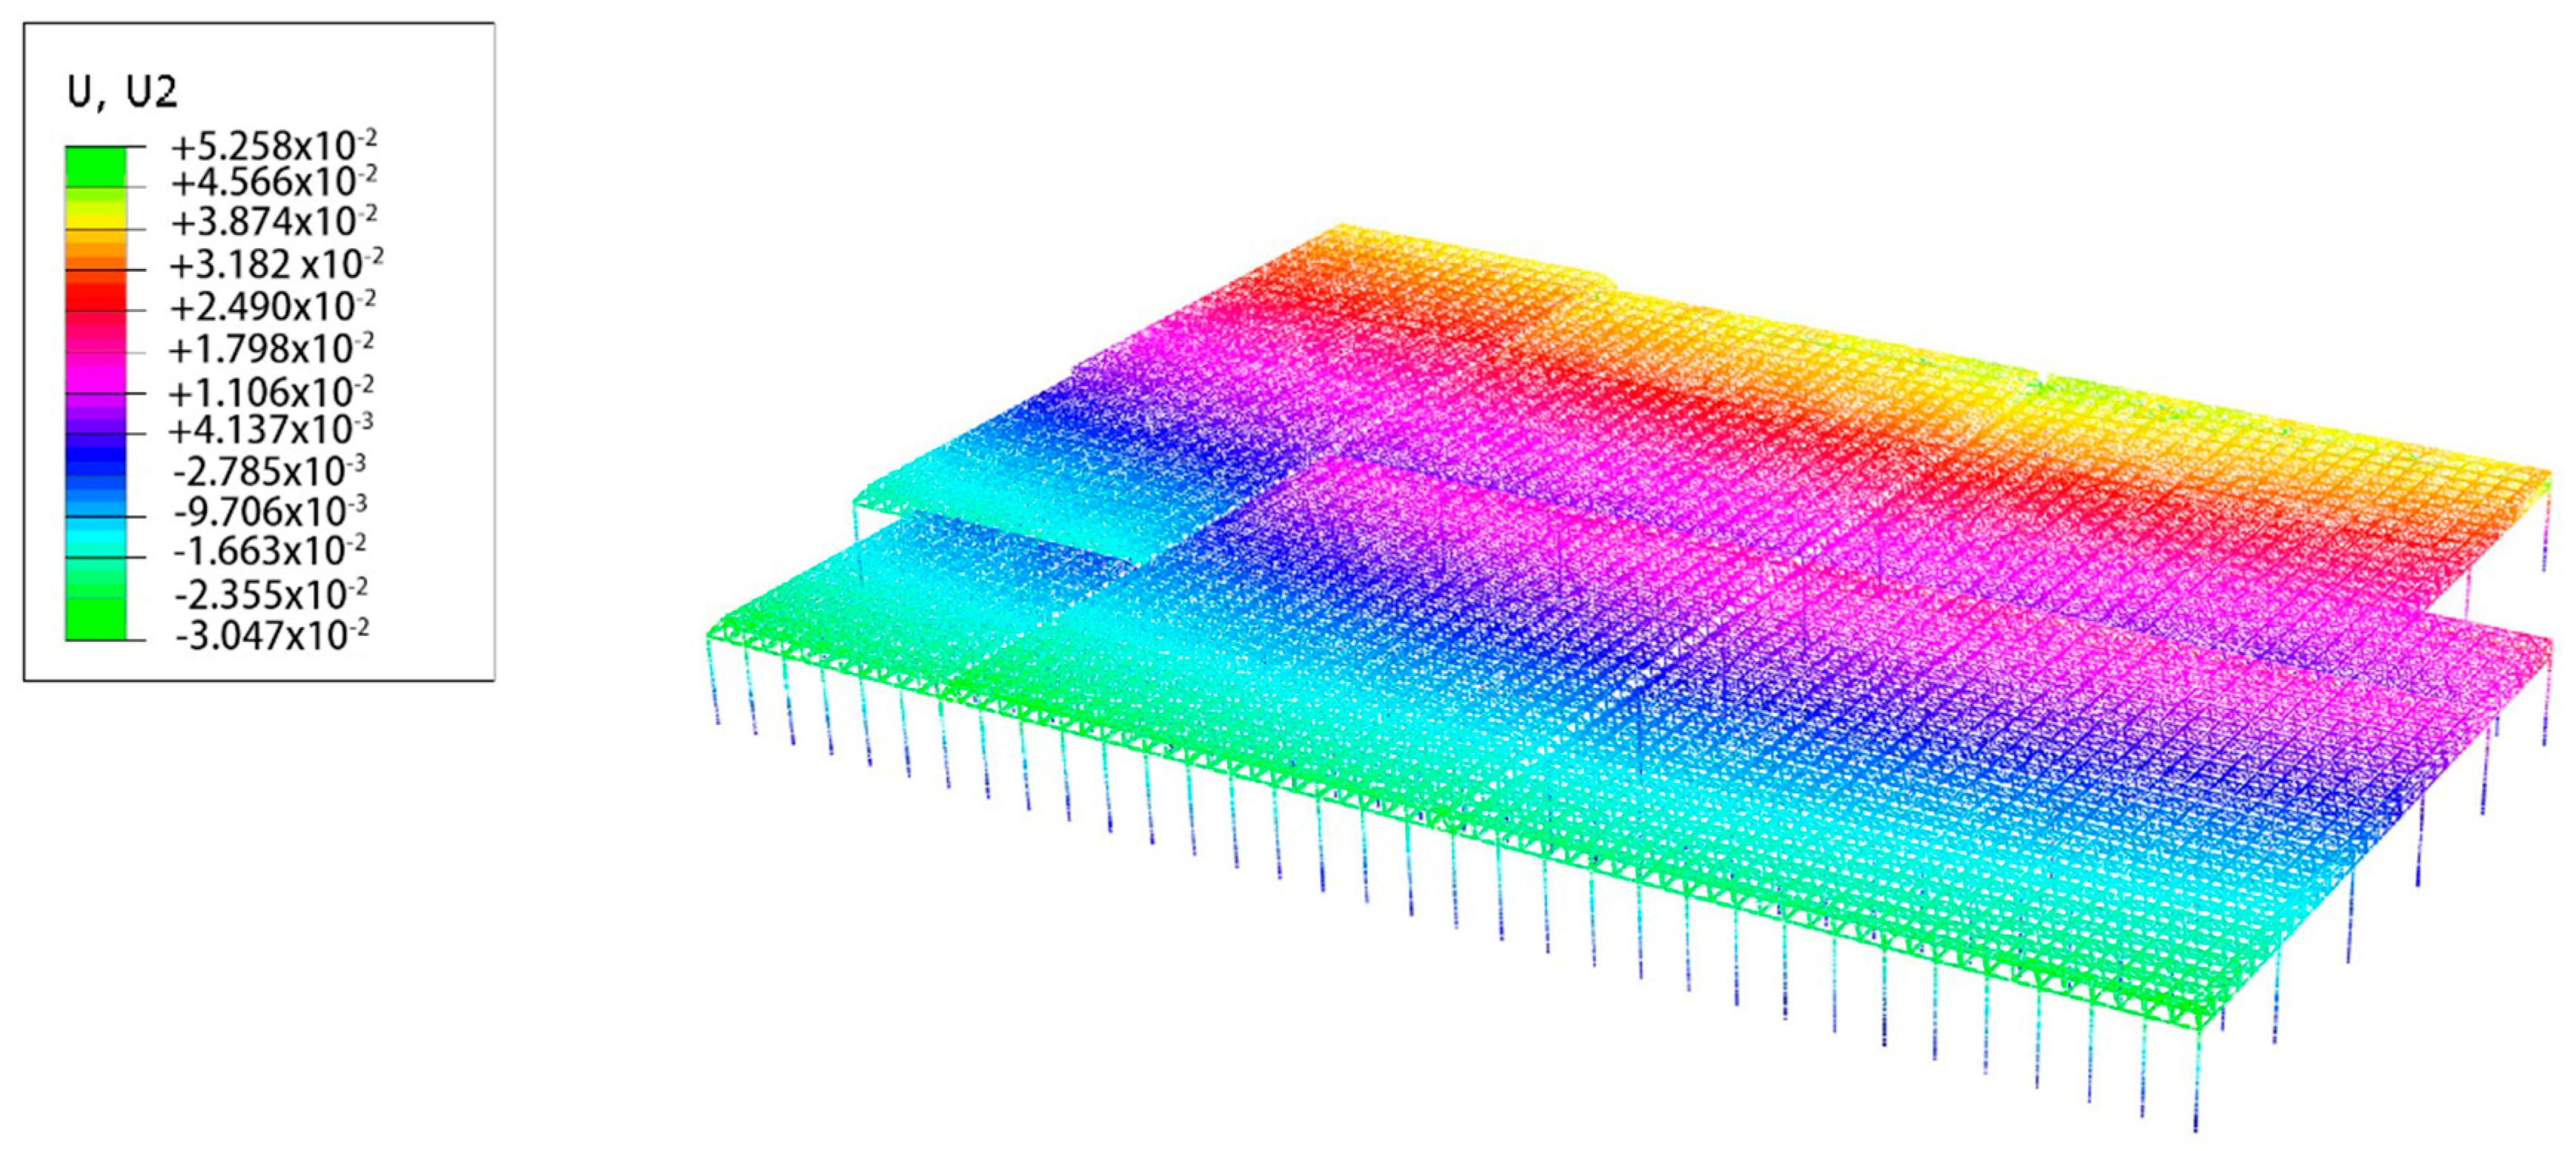2576x1151 pixels.
Task: Click the topmost green legend band
Action: (96, 166)
